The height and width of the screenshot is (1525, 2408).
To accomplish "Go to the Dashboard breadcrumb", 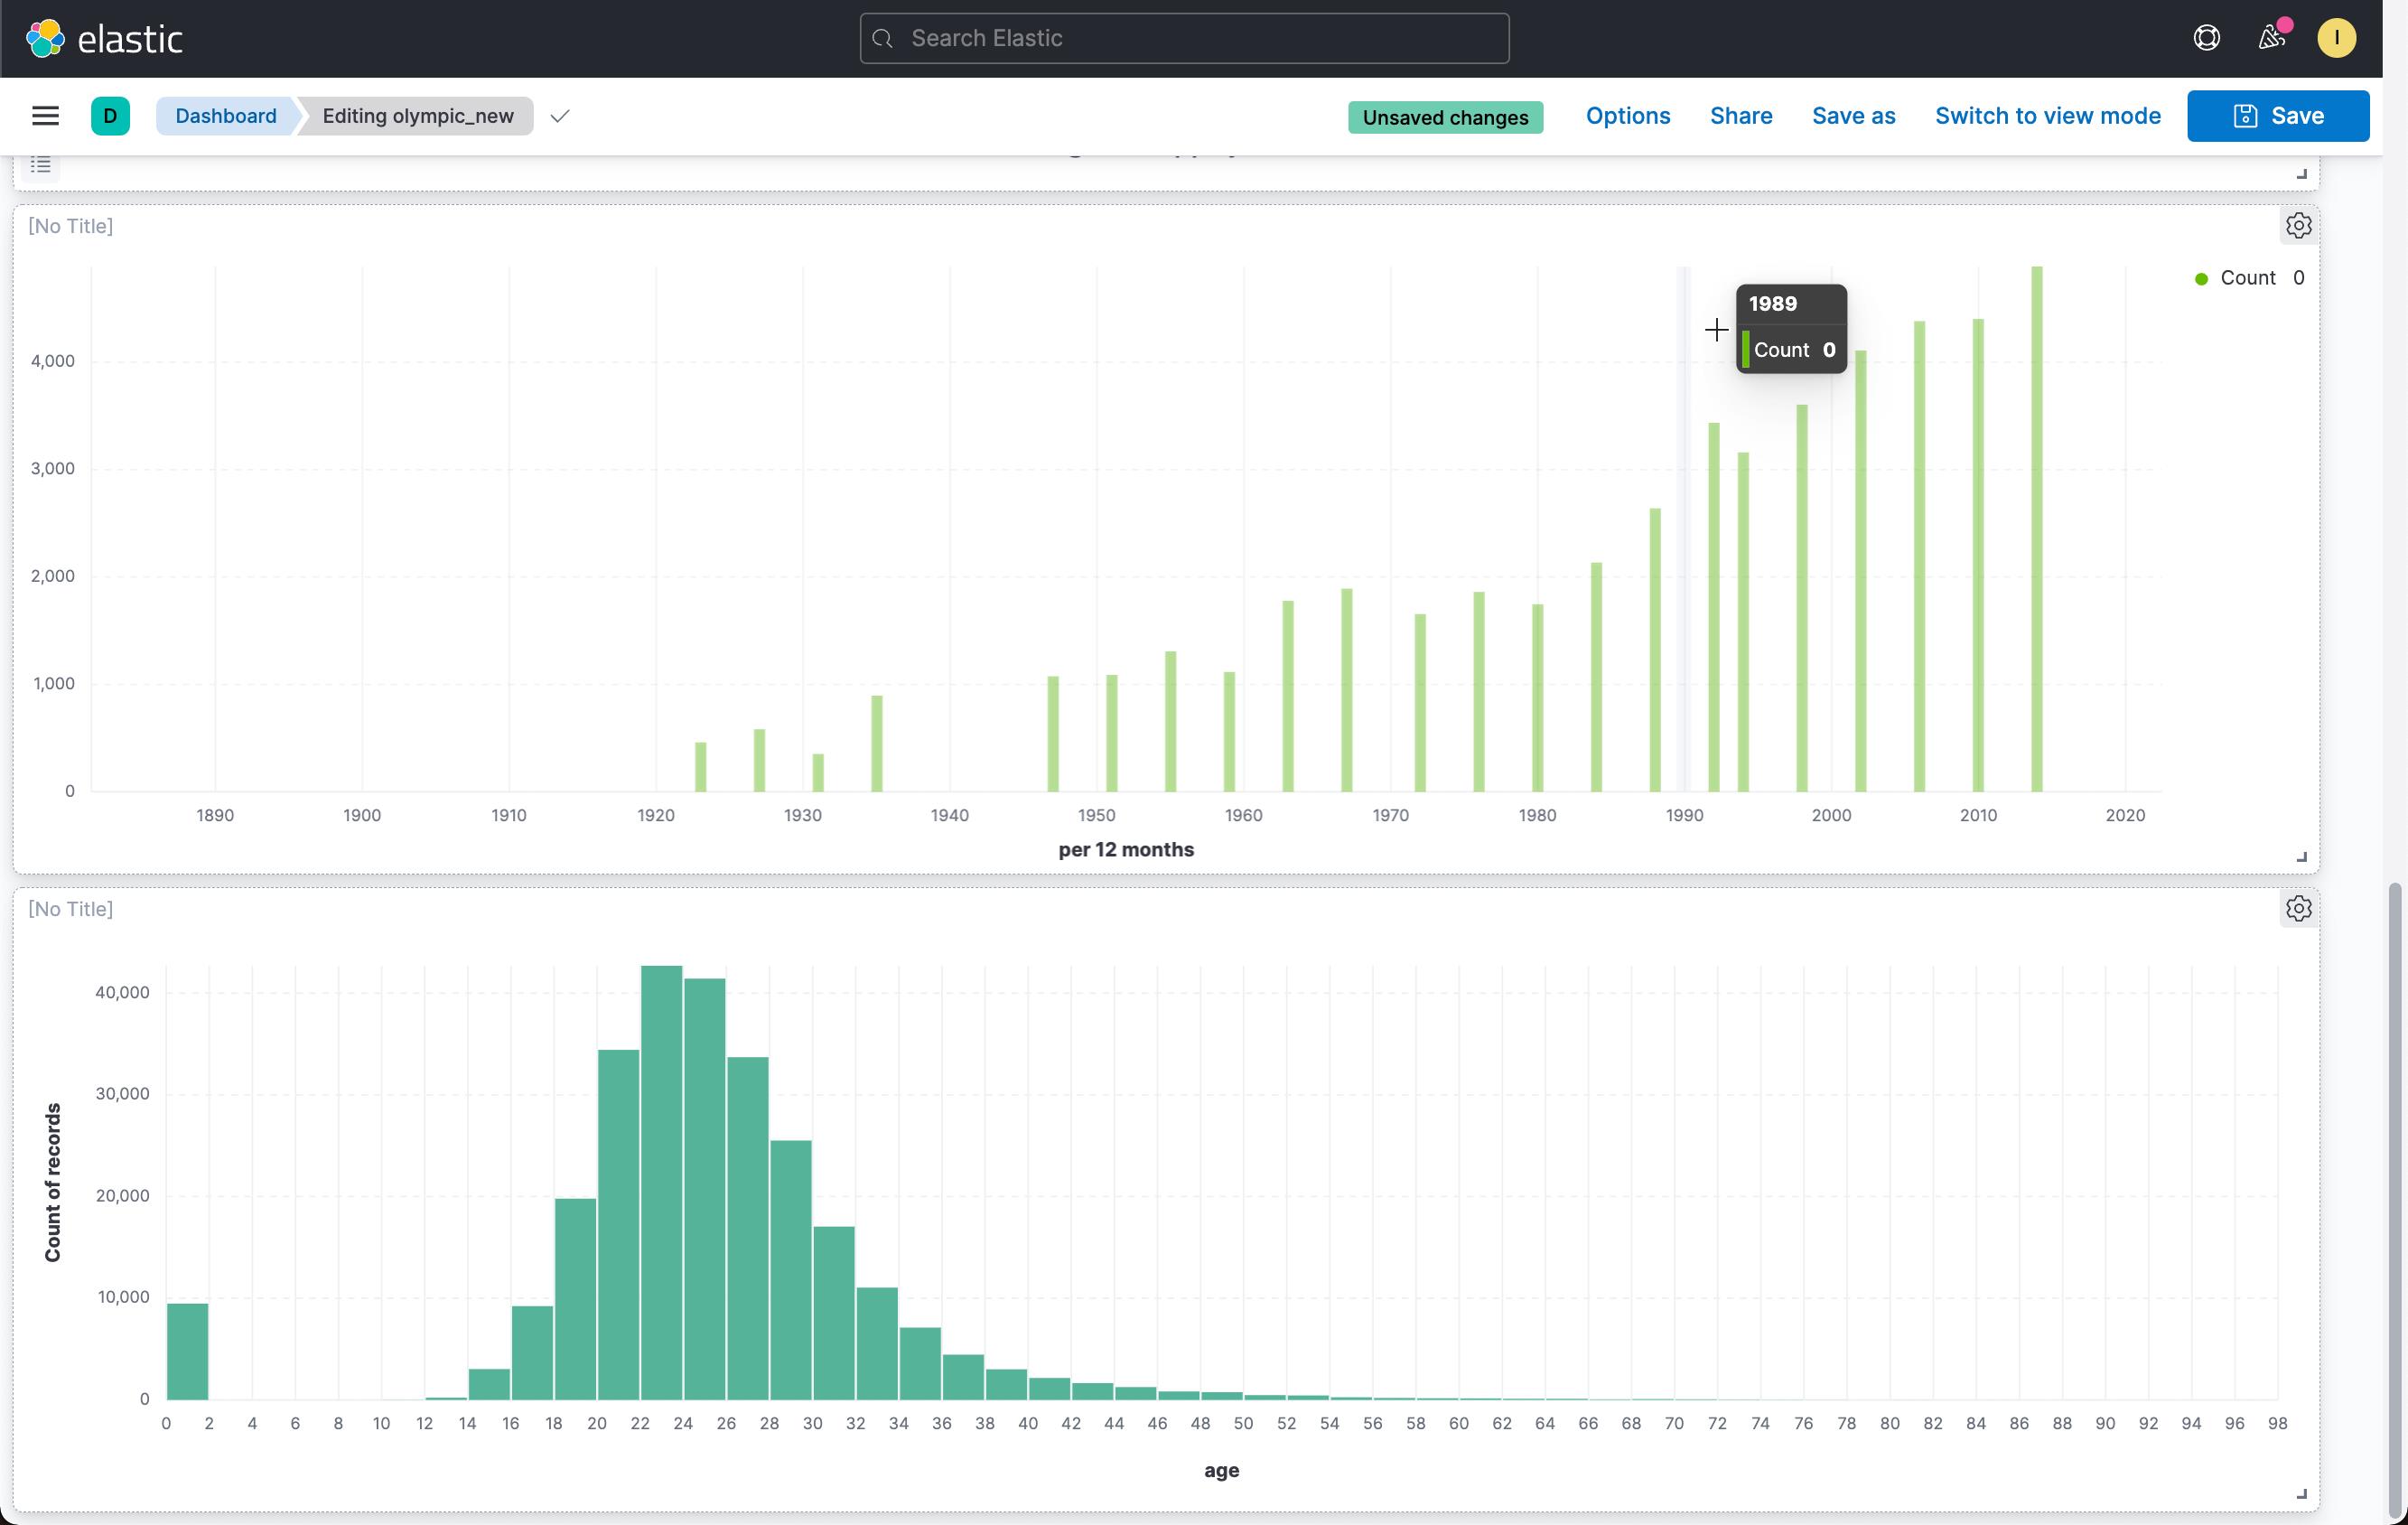I will pos(226,116).
